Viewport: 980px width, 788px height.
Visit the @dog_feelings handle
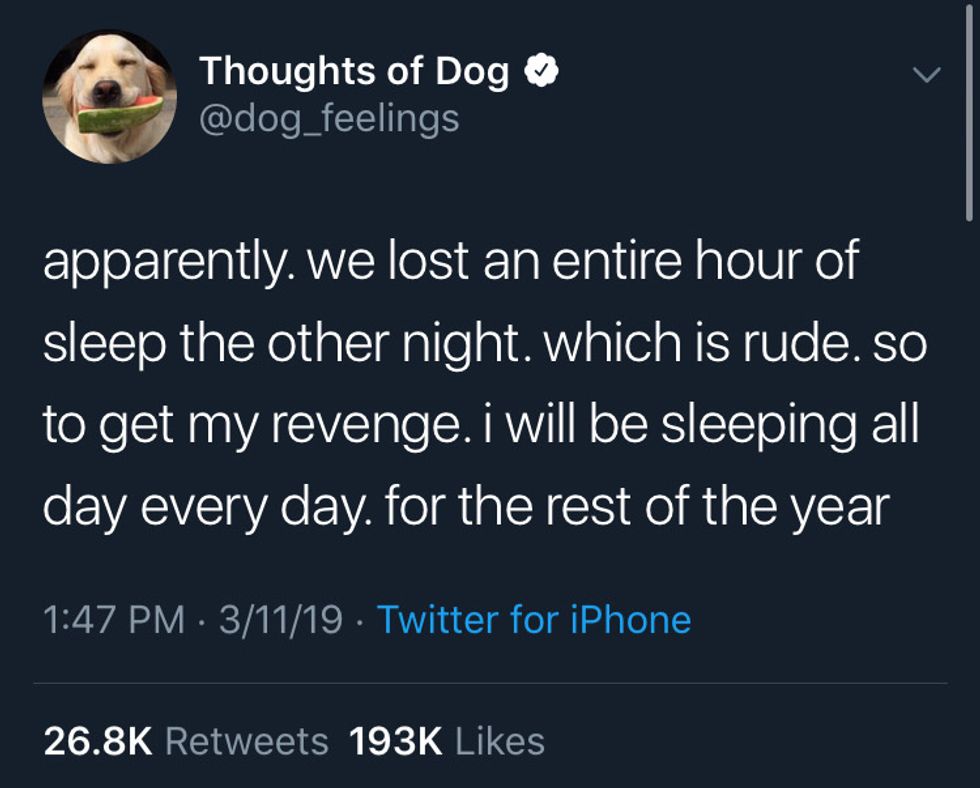coord(329,119)
